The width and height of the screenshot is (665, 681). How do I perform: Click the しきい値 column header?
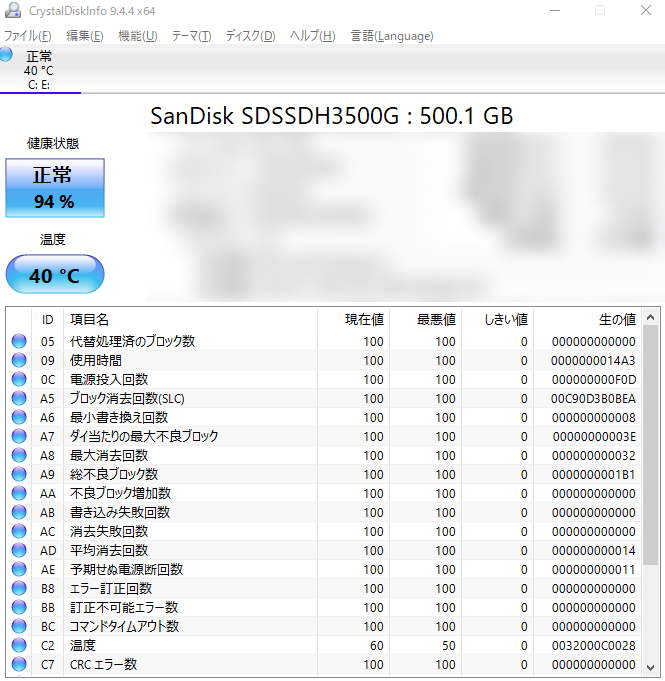[x=498, y=320]
